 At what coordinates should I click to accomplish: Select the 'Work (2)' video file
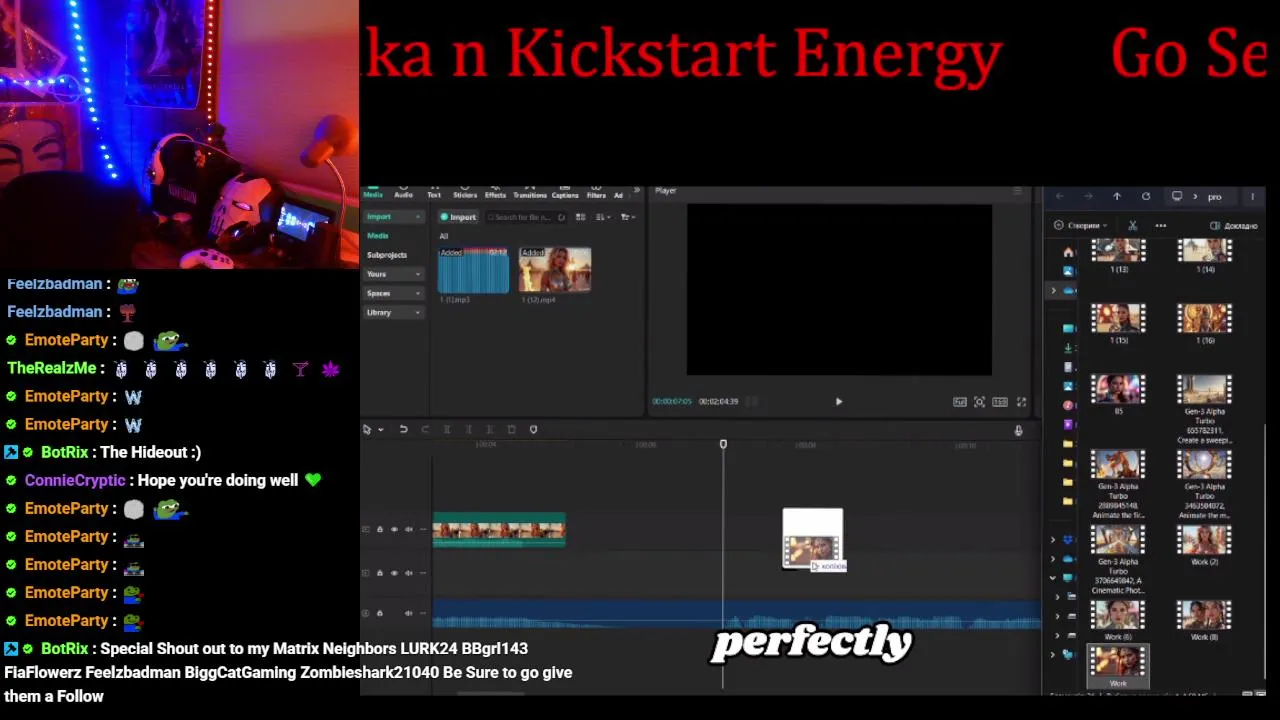[1205, 546]
